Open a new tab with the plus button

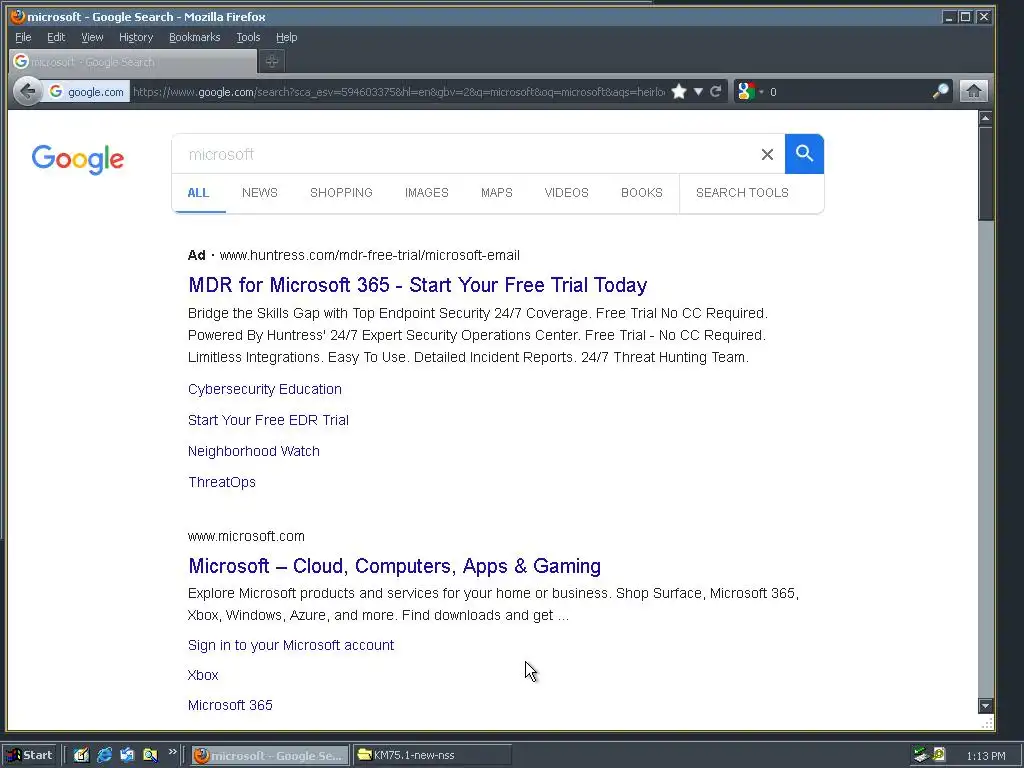pyautogui.click(x=272, y=61)
